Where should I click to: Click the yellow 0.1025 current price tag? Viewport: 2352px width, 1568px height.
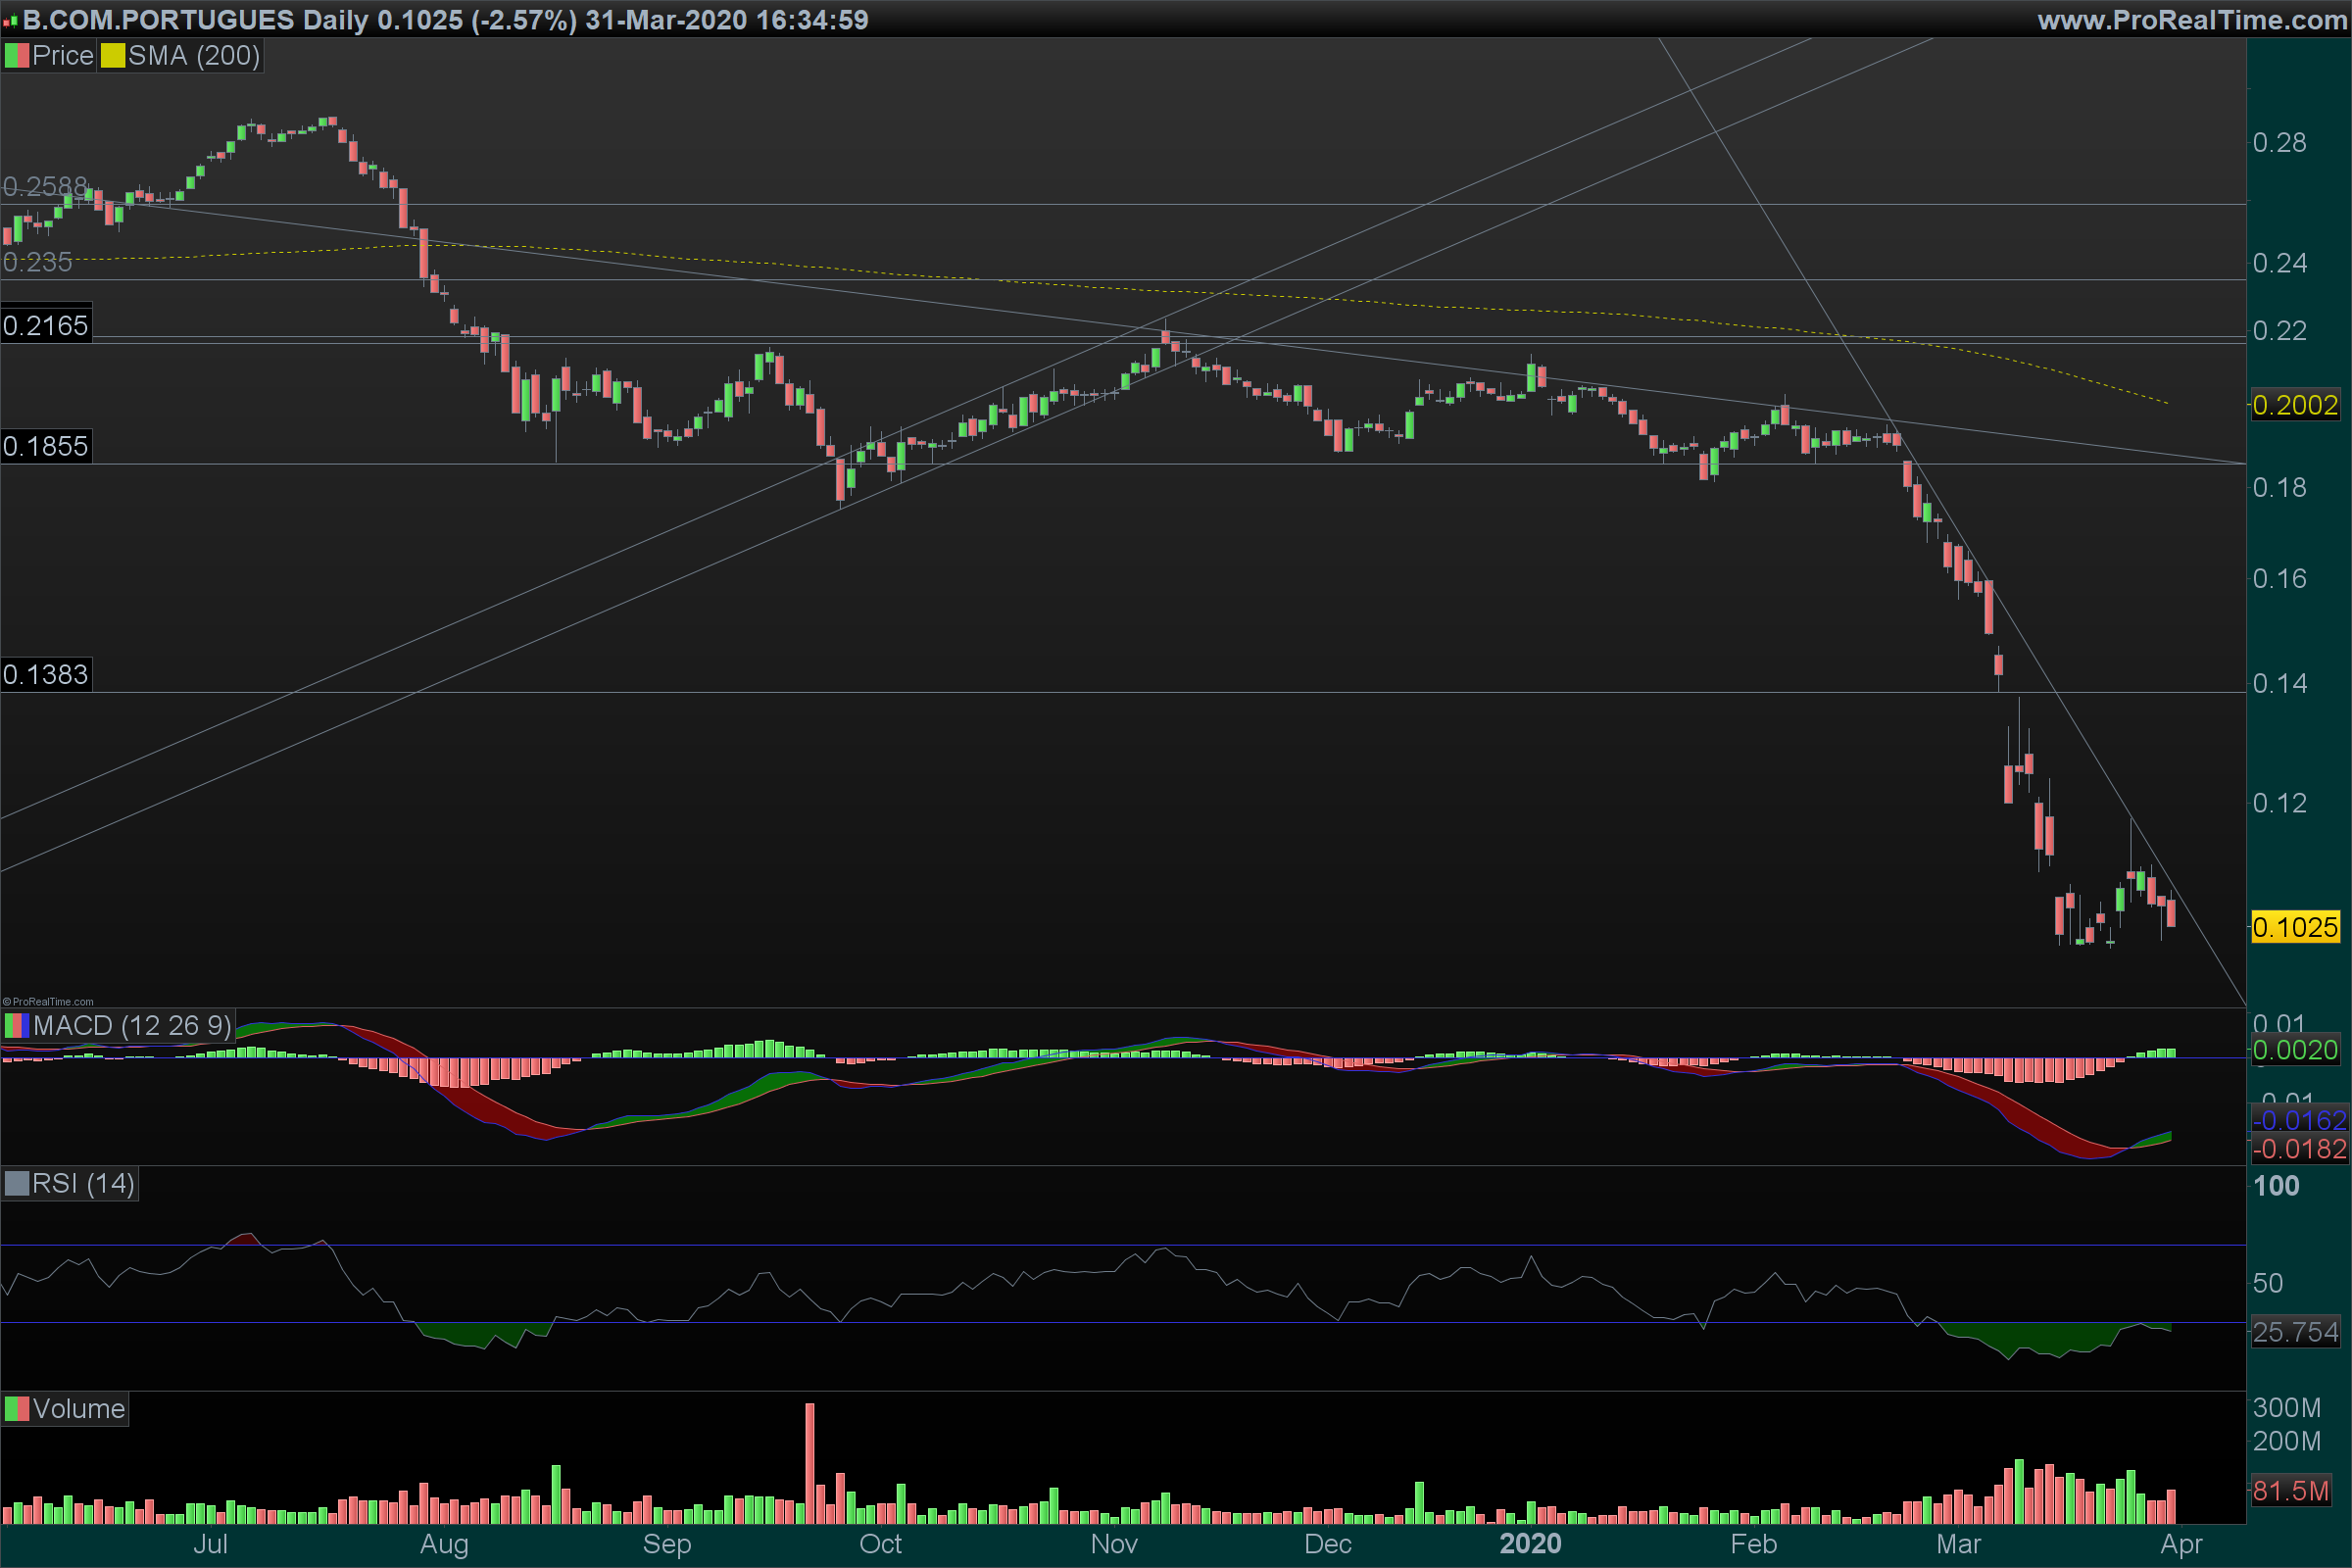tap(2295, 927)
